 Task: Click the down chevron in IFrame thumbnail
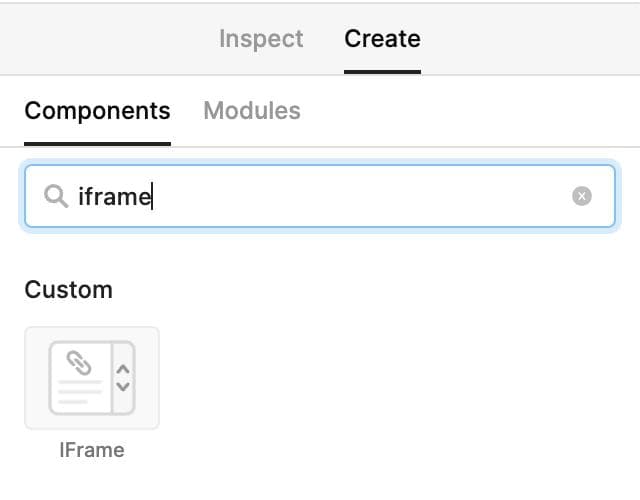[x=123, y=386]
